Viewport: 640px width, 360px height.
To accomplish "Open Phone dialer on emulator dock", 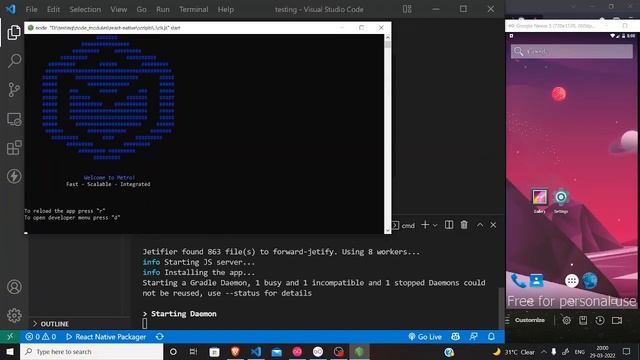I will coord(518,281).
